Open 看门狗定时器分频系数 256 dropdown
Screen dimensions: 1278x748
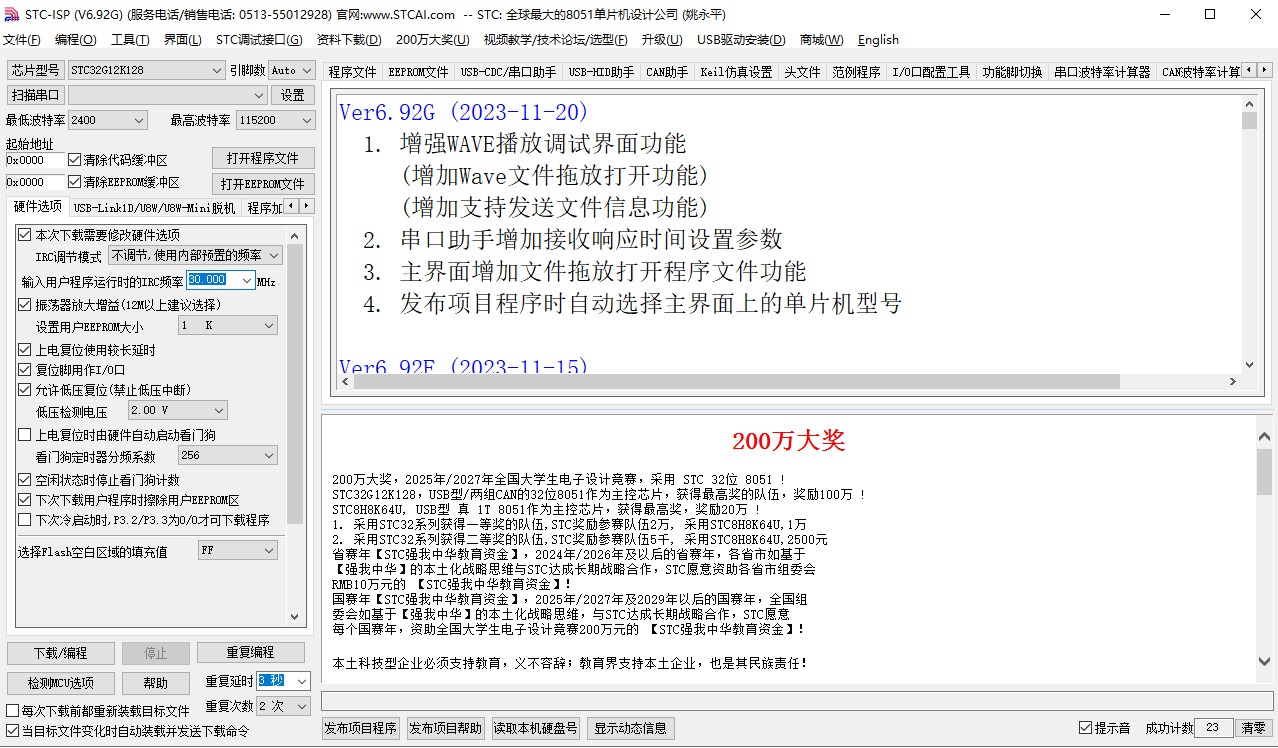tap(228, 455)
